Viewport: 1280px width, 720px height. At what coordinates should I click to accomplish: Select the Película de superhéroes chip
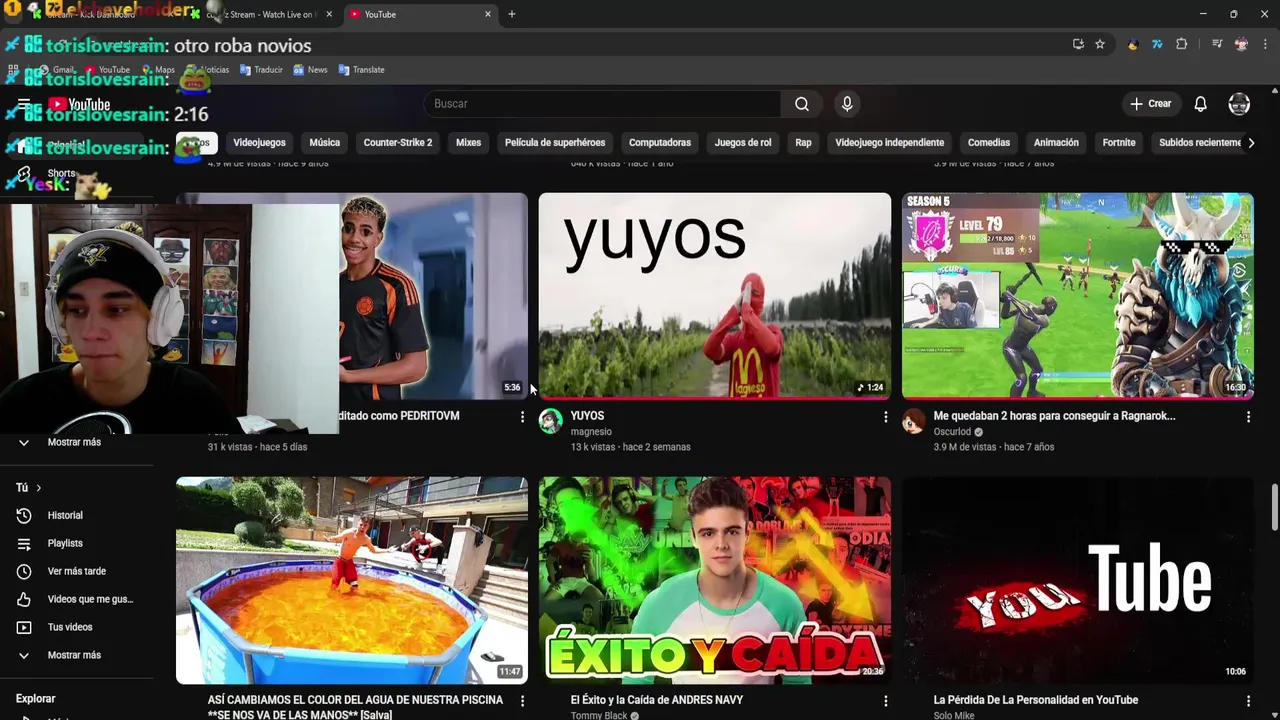[x=555, y=143]
